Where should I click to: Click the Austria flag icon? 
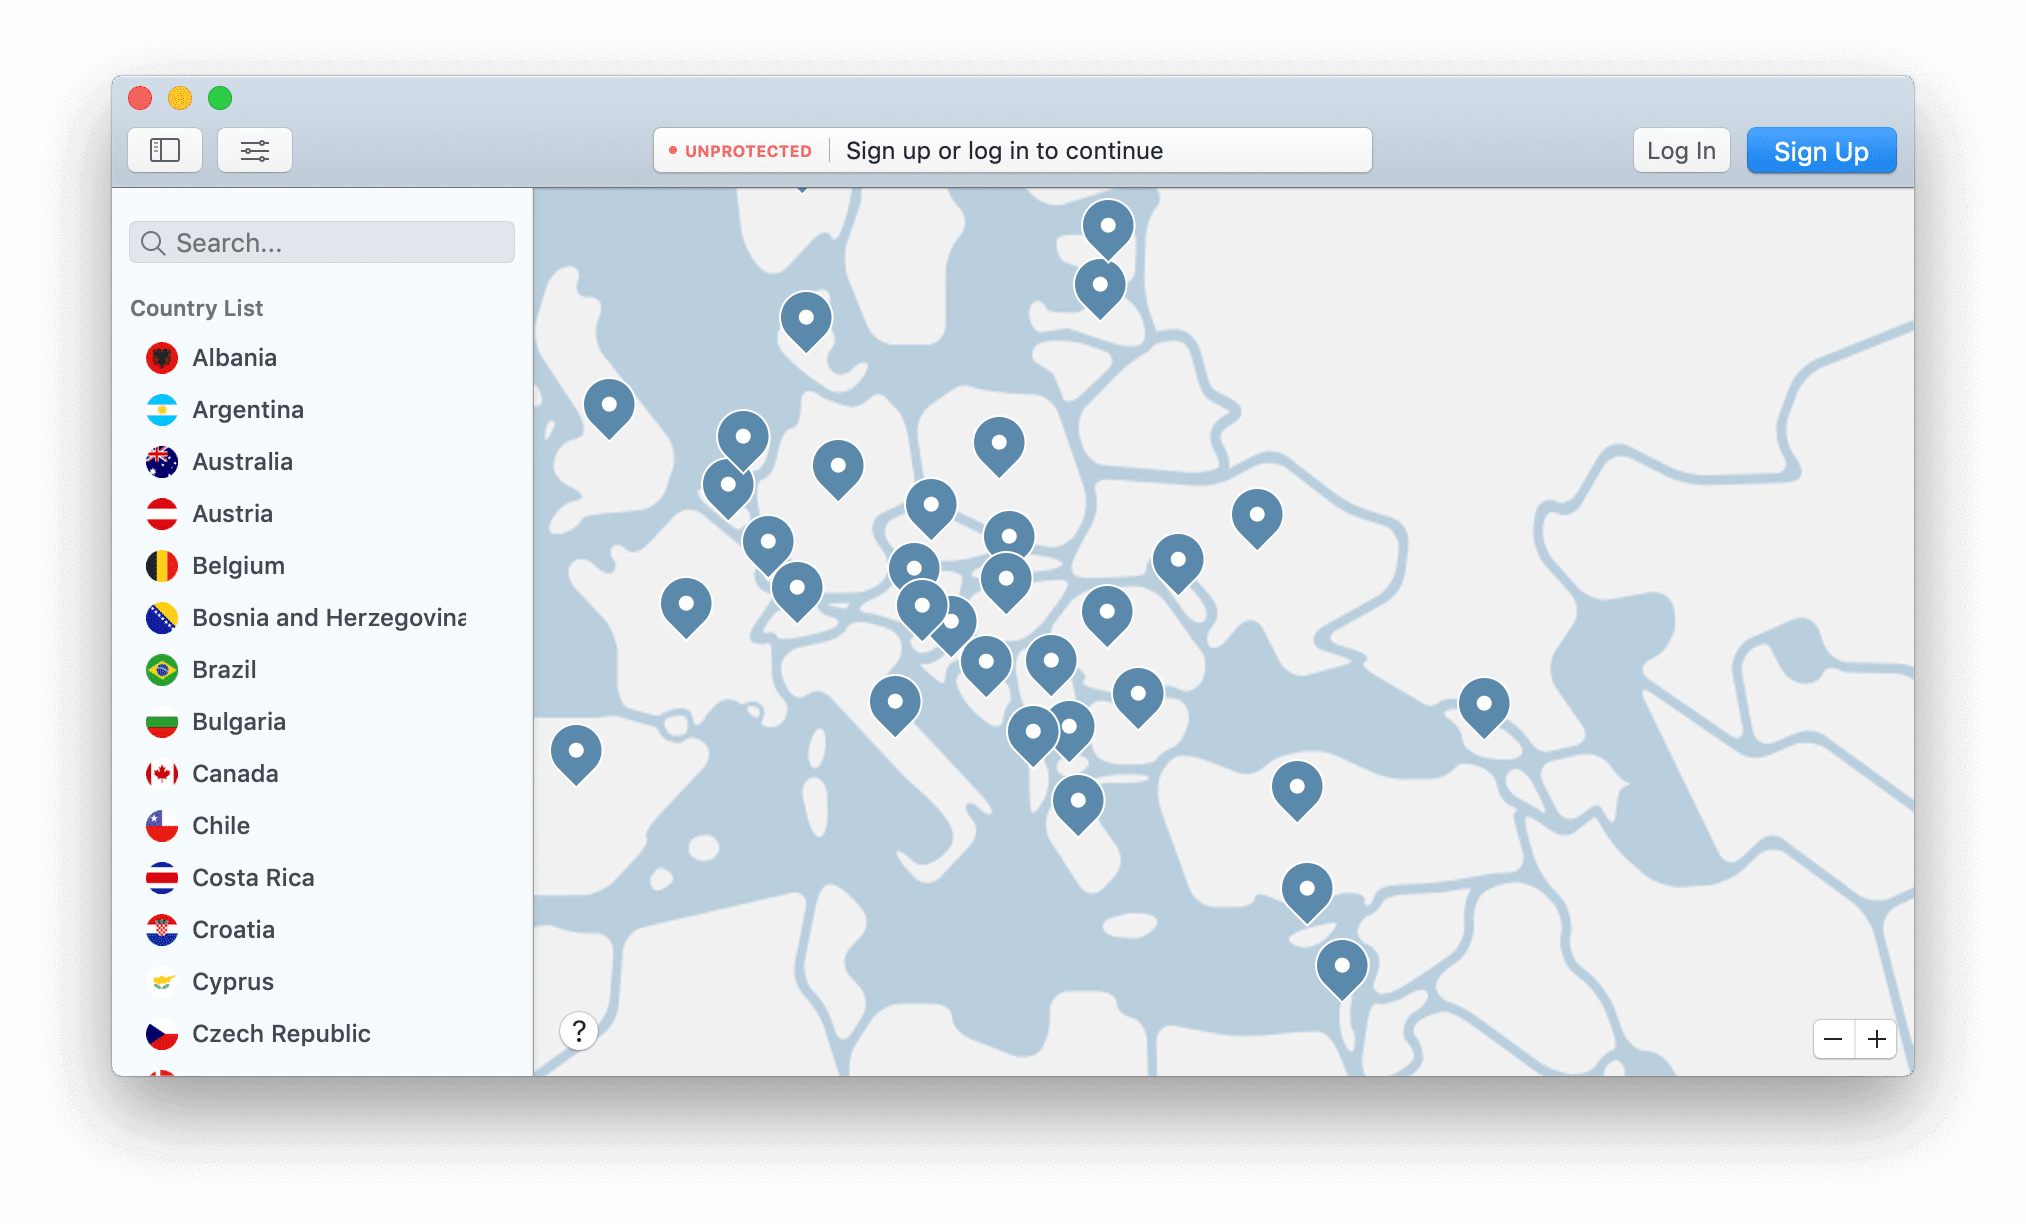162,514
